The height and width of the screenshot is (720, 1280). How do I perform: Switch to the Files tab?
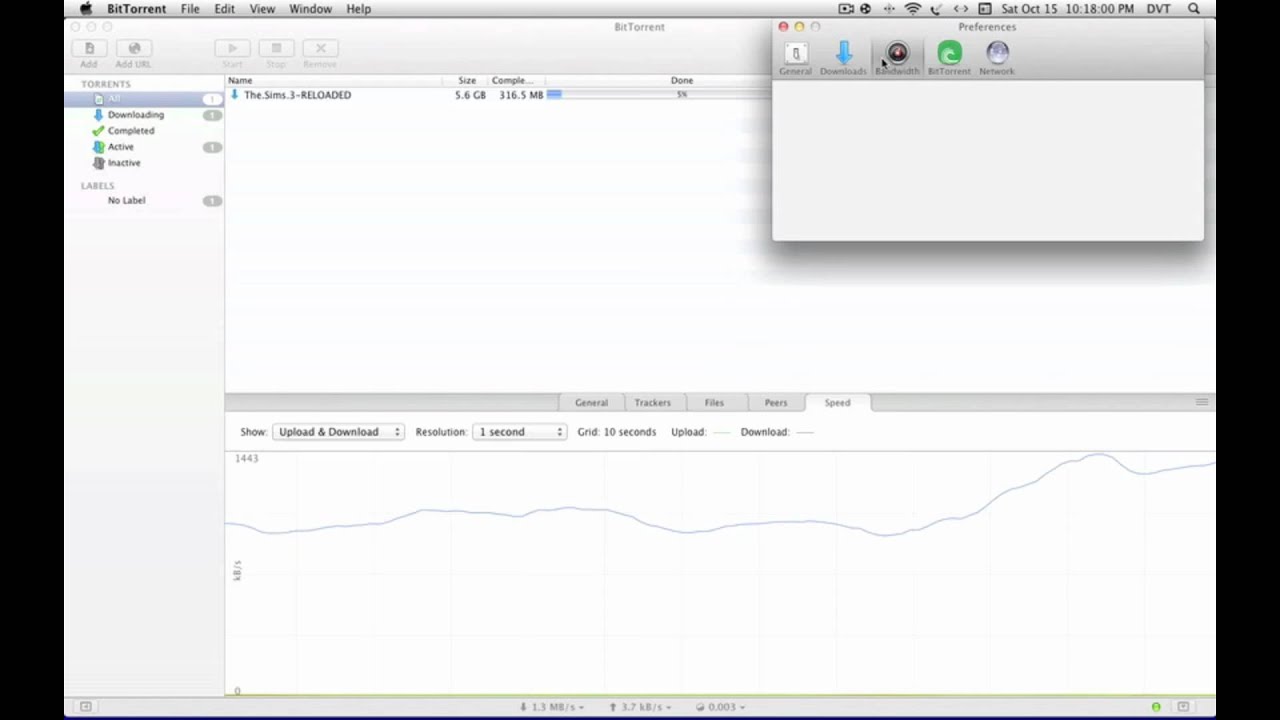pos(714,403)
